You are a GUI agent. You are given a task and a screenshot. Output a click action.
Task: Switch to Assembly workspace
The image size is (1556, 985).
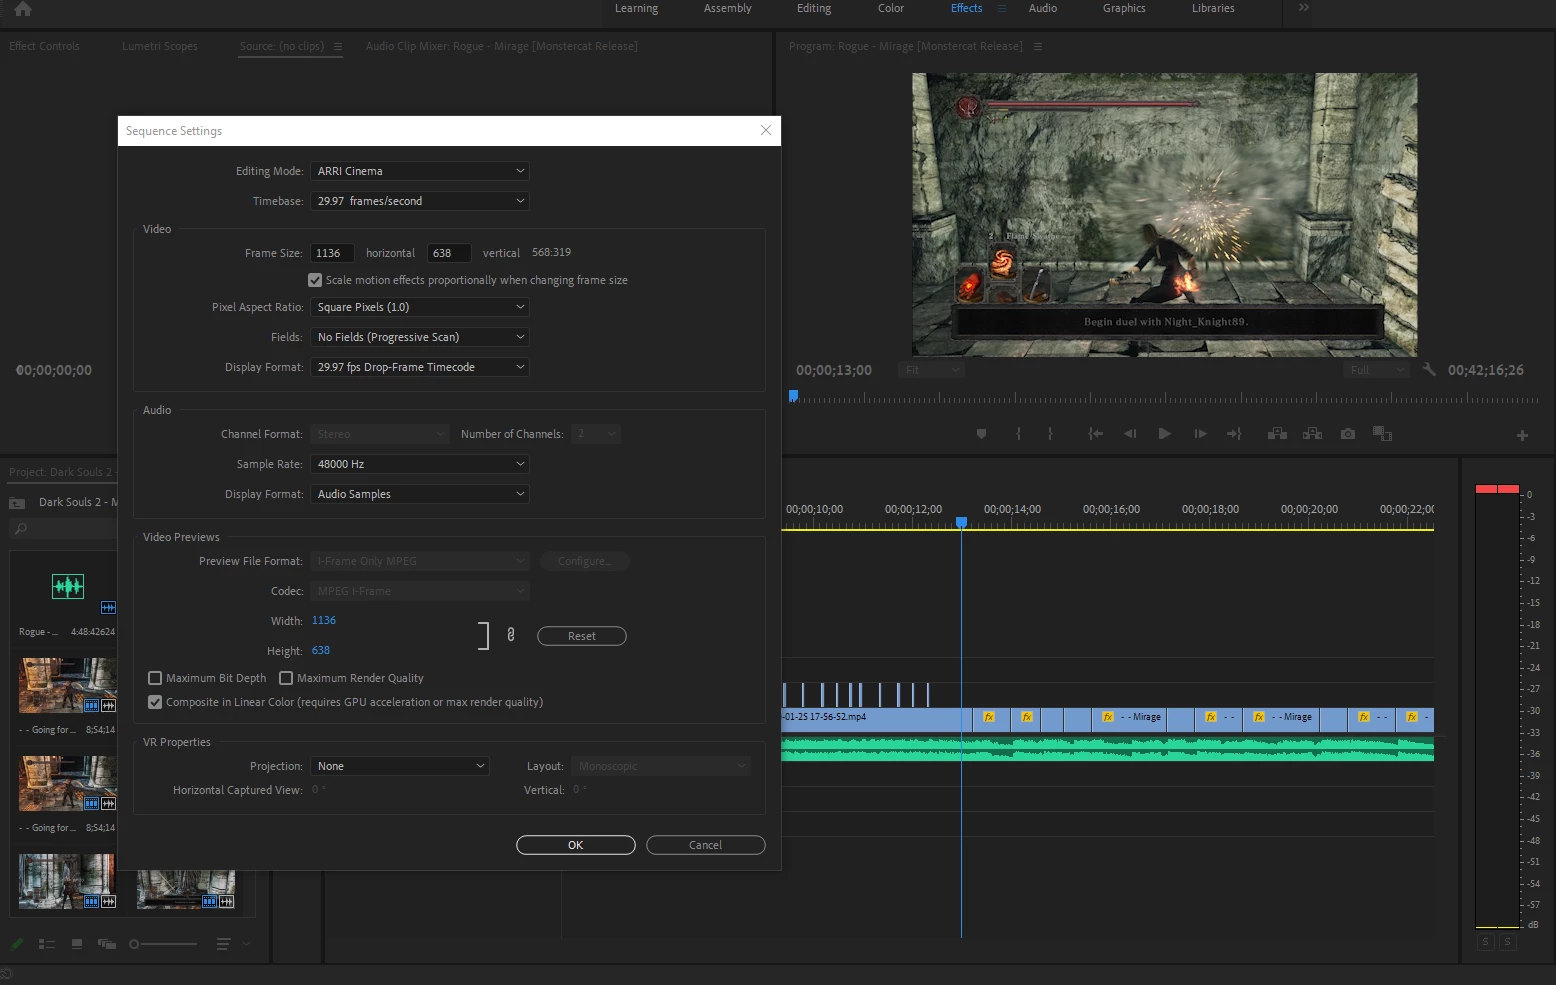(727, 8)
